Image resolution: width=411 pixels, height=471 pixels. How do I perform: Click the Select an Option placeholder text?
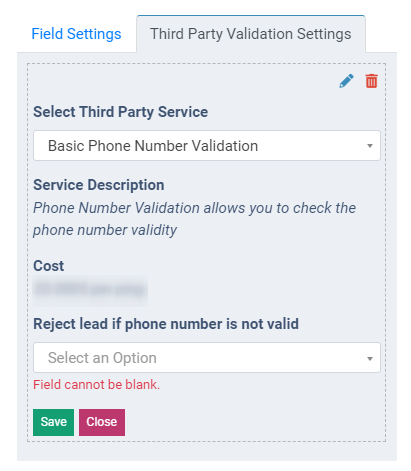102,358
